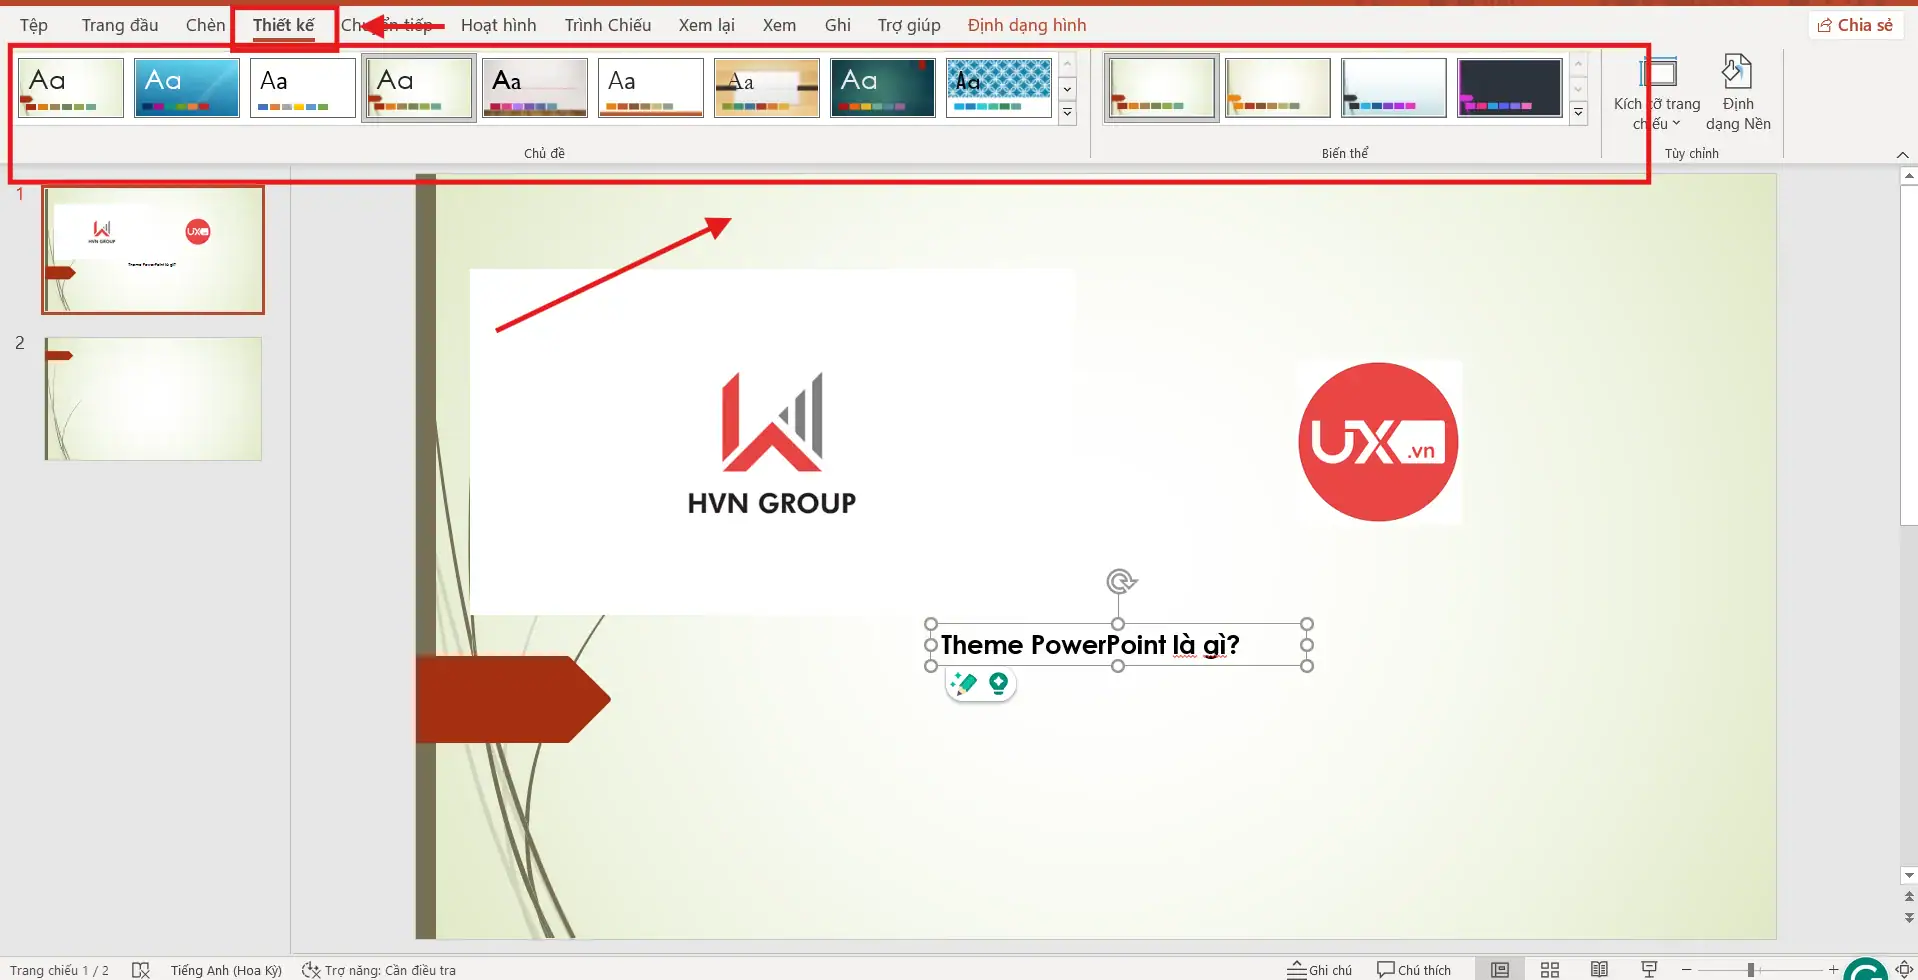Click the zoom in plus button
Viewport: 1918px width, 980px height.
(x=1833, y=970)
